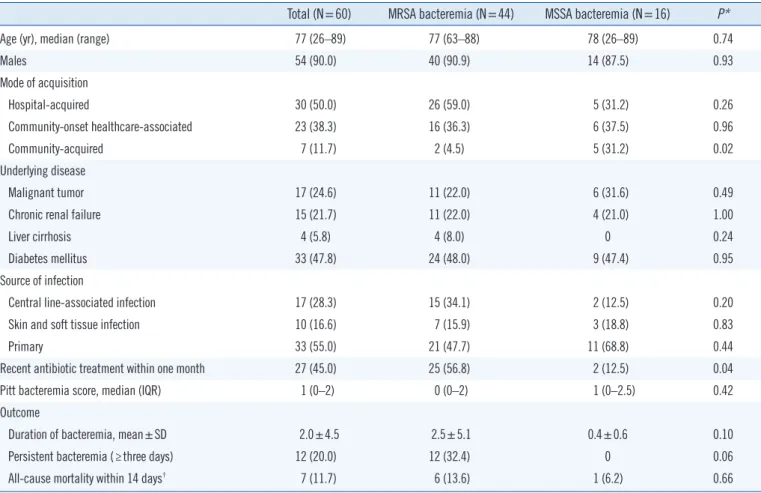Select the 'Underlying disease' section heading

click(43, 171)
